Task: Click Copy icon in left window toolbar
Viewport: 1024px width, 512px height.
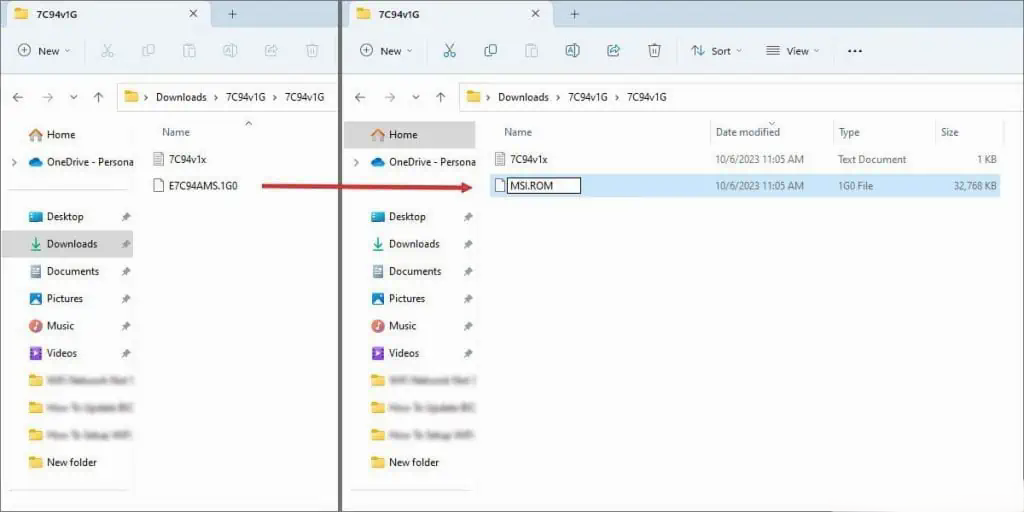Action: [x=148, y=51]
